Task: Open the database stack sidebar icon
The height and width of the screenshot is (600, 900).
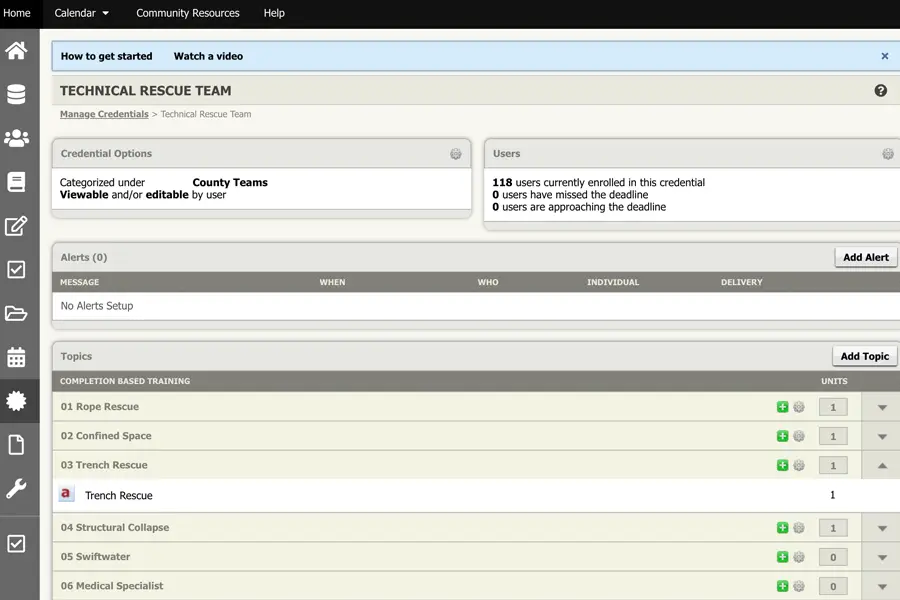Action: 16,94
